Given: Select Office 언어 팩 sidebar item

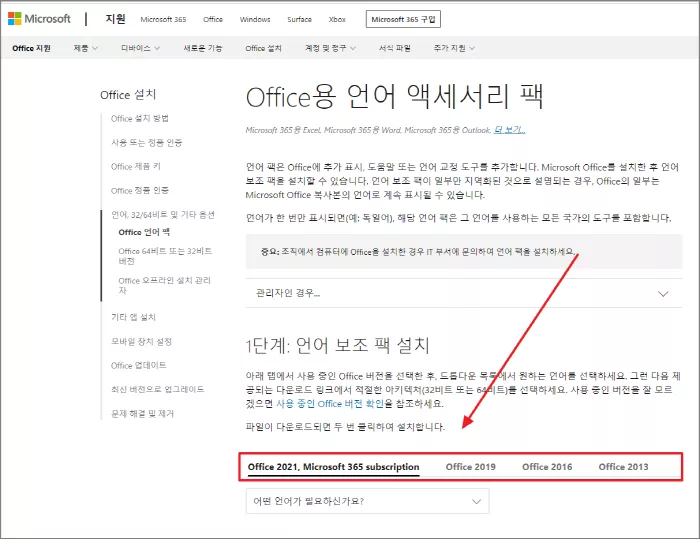Looking at the screenshot, I should pos(144,232).
